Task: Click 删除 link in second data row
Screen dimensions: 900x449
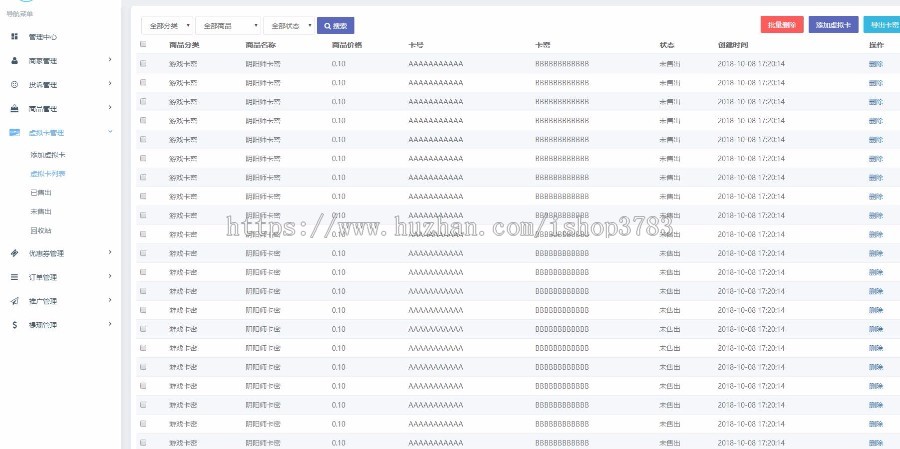Action: (x=876, y=83)
